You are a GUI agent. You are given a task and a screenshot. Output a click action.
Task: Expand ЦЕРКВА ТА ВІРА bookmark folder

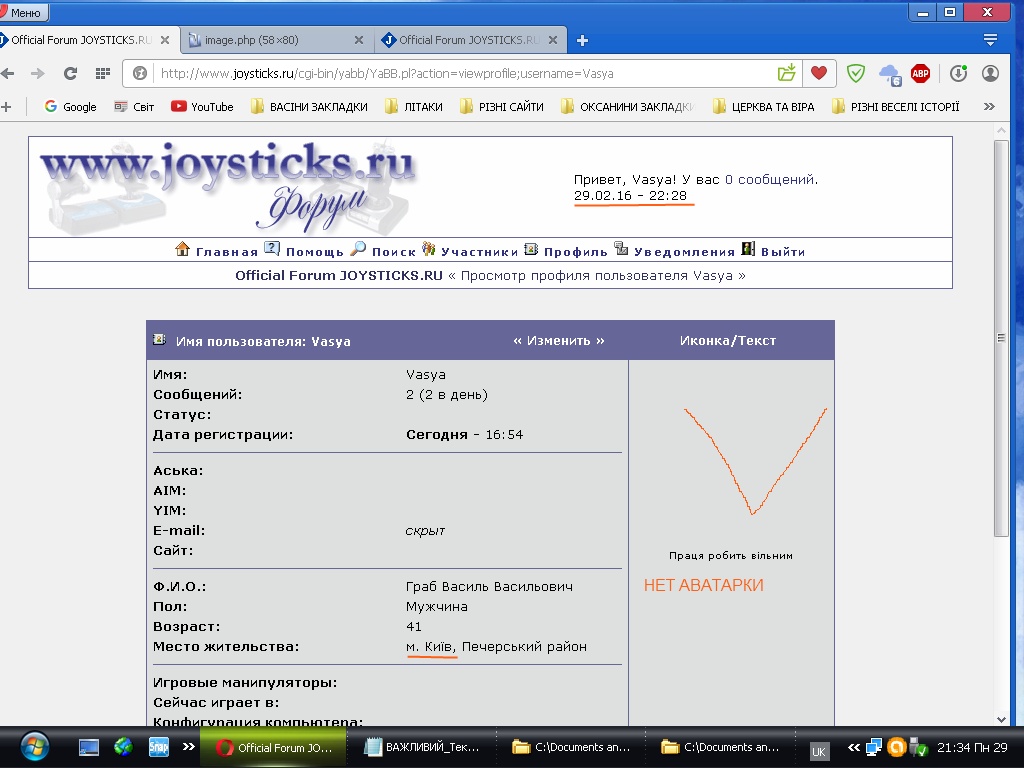pos(763,106)
